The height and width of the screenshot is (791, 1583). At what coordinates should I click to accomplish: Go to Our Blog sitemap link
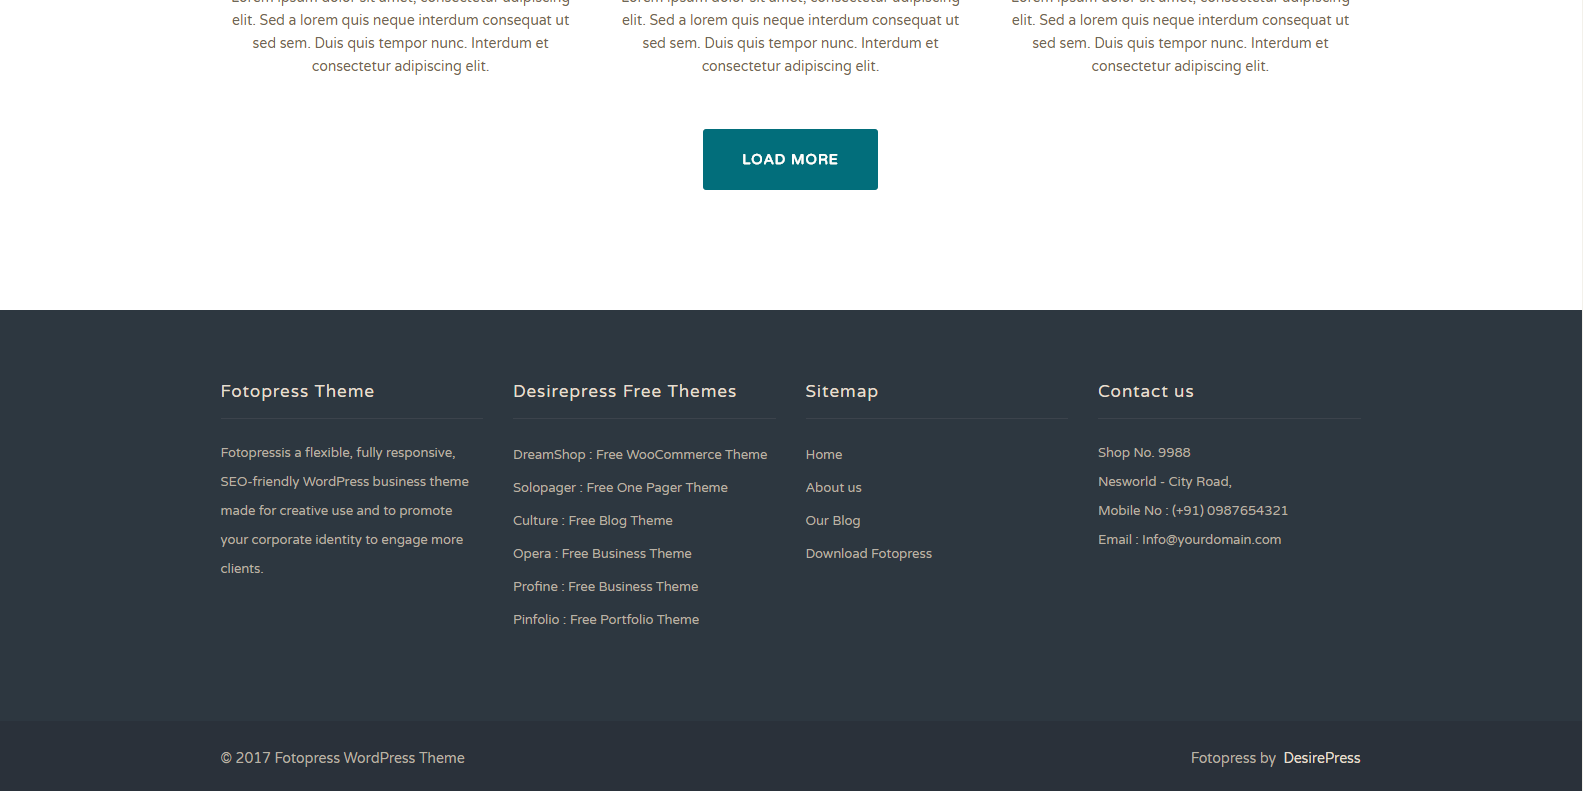tap(833, 520)
